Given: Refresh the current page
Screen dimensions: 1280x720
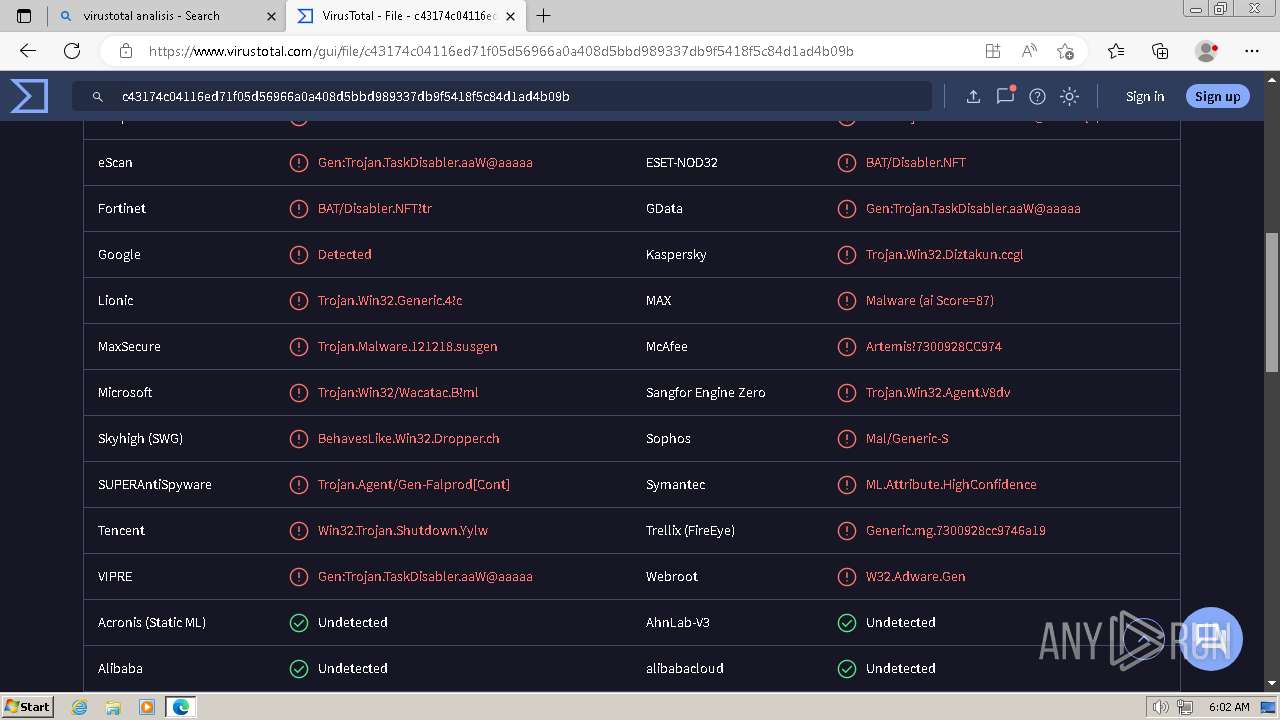Looking at the screenshot, I should (72, 51).
